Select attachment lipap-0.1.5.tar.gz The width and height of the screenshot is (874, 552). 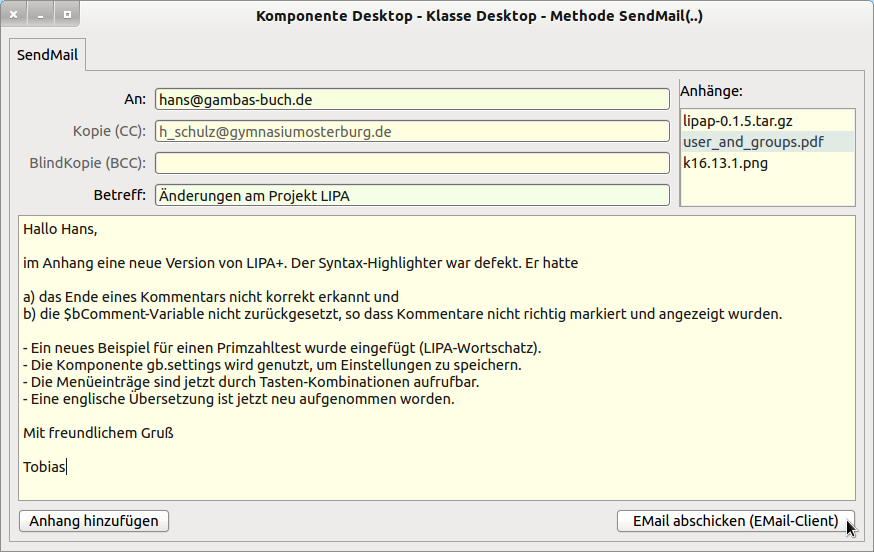[x=737, y=121]
